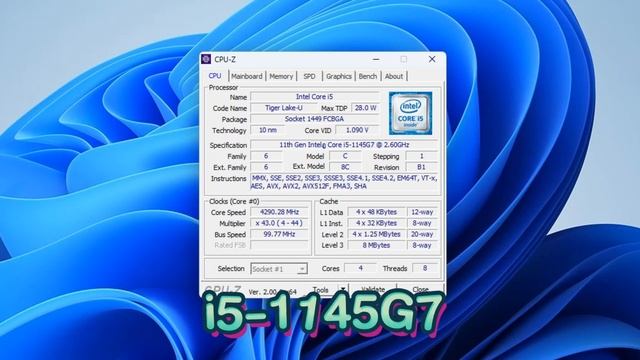This screenshot has height=360, width=640.
Task: Click the Level 3 value '8 MBytes'
Action: pyautogui.click(x=376, y=245)
